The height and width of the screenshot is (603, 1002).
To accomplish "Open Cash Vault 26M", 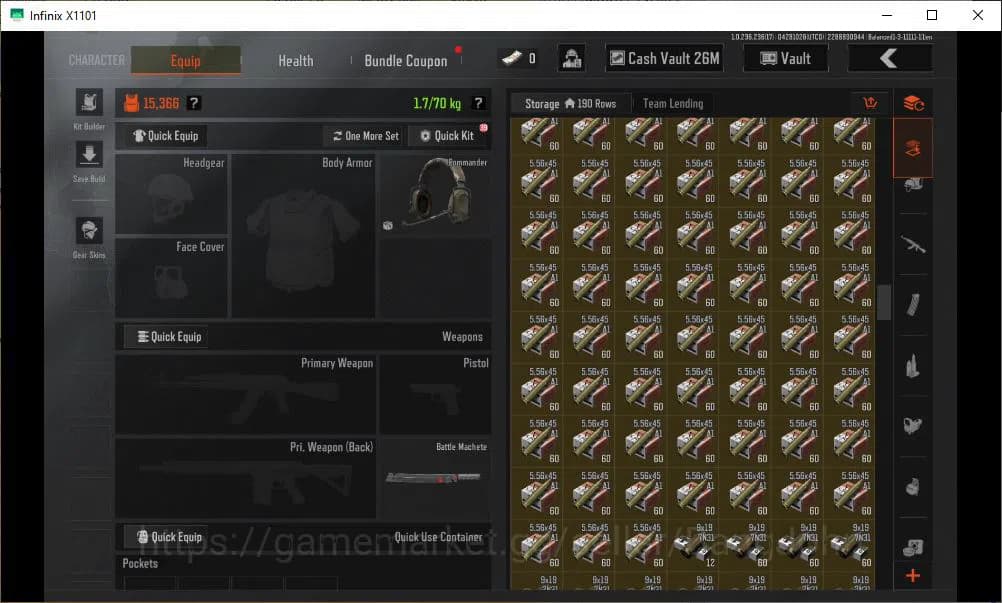I will (x=663, y=57).
